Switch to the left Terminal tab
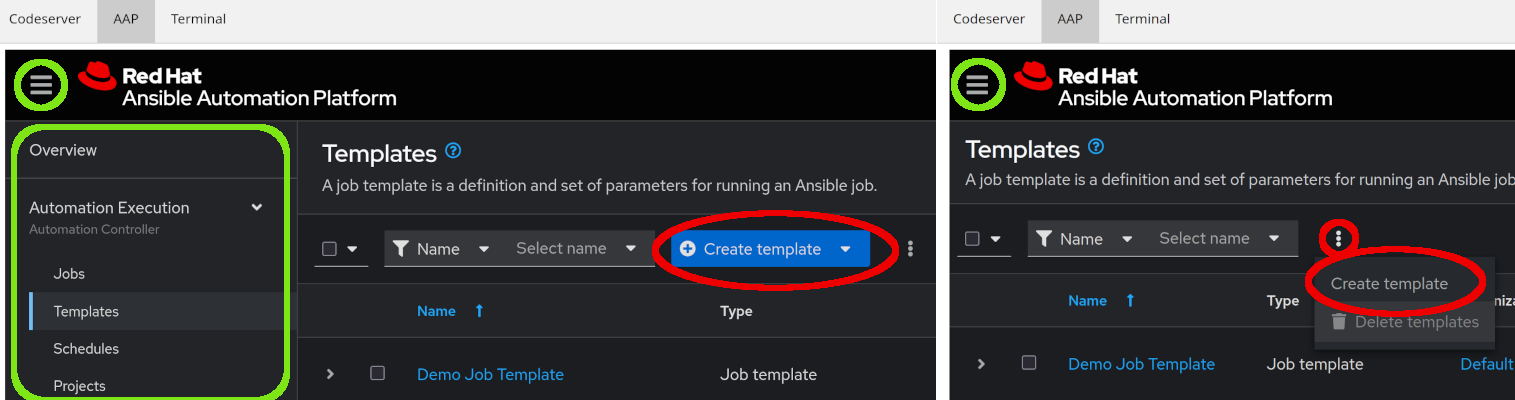 point(198,19)
